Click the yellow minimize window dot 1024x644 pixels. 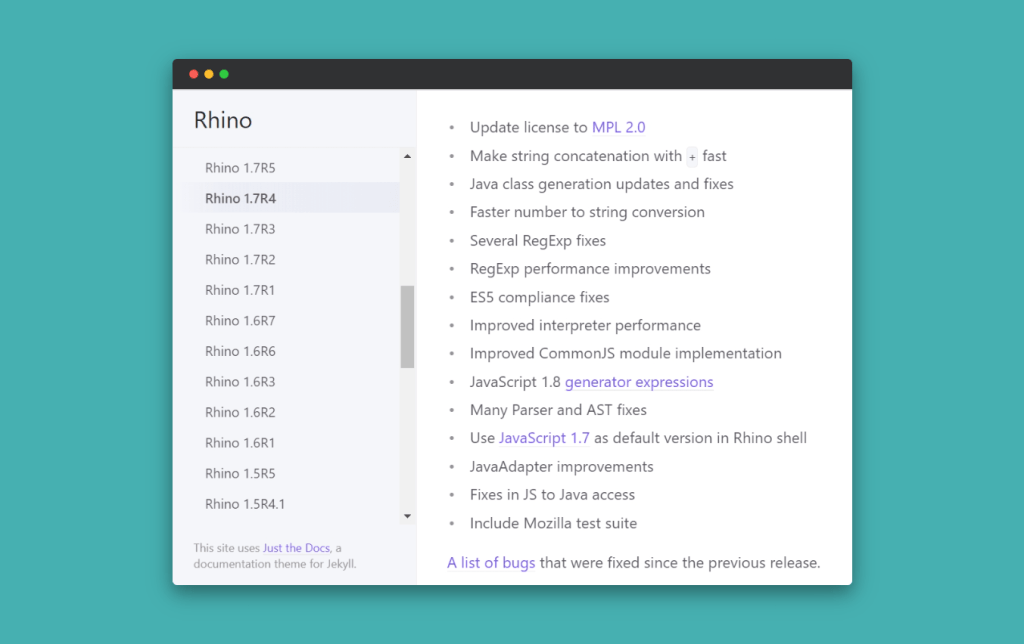pos(209,74)
